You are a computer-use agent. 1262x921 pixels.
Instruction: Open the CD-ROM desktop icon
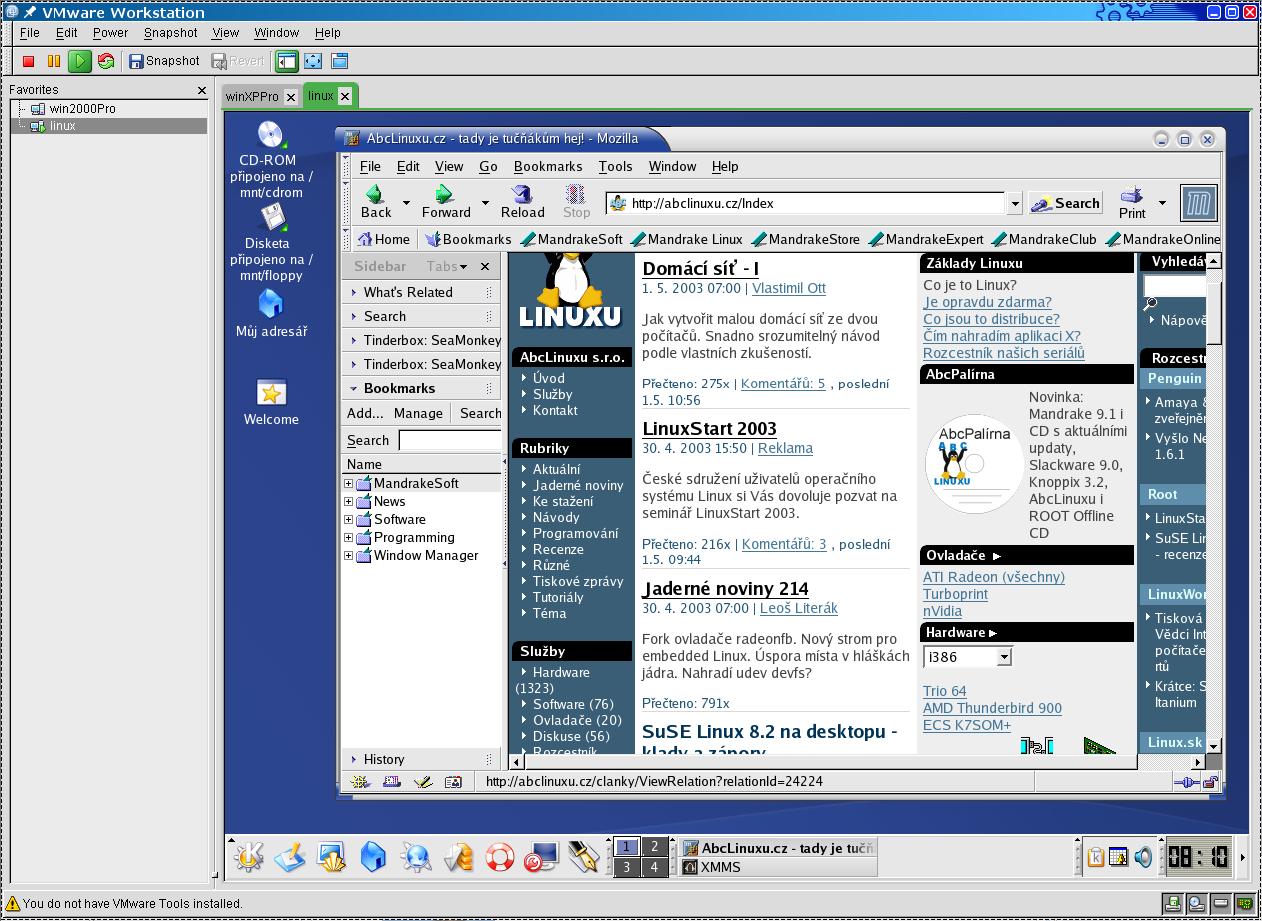(271, 159)
